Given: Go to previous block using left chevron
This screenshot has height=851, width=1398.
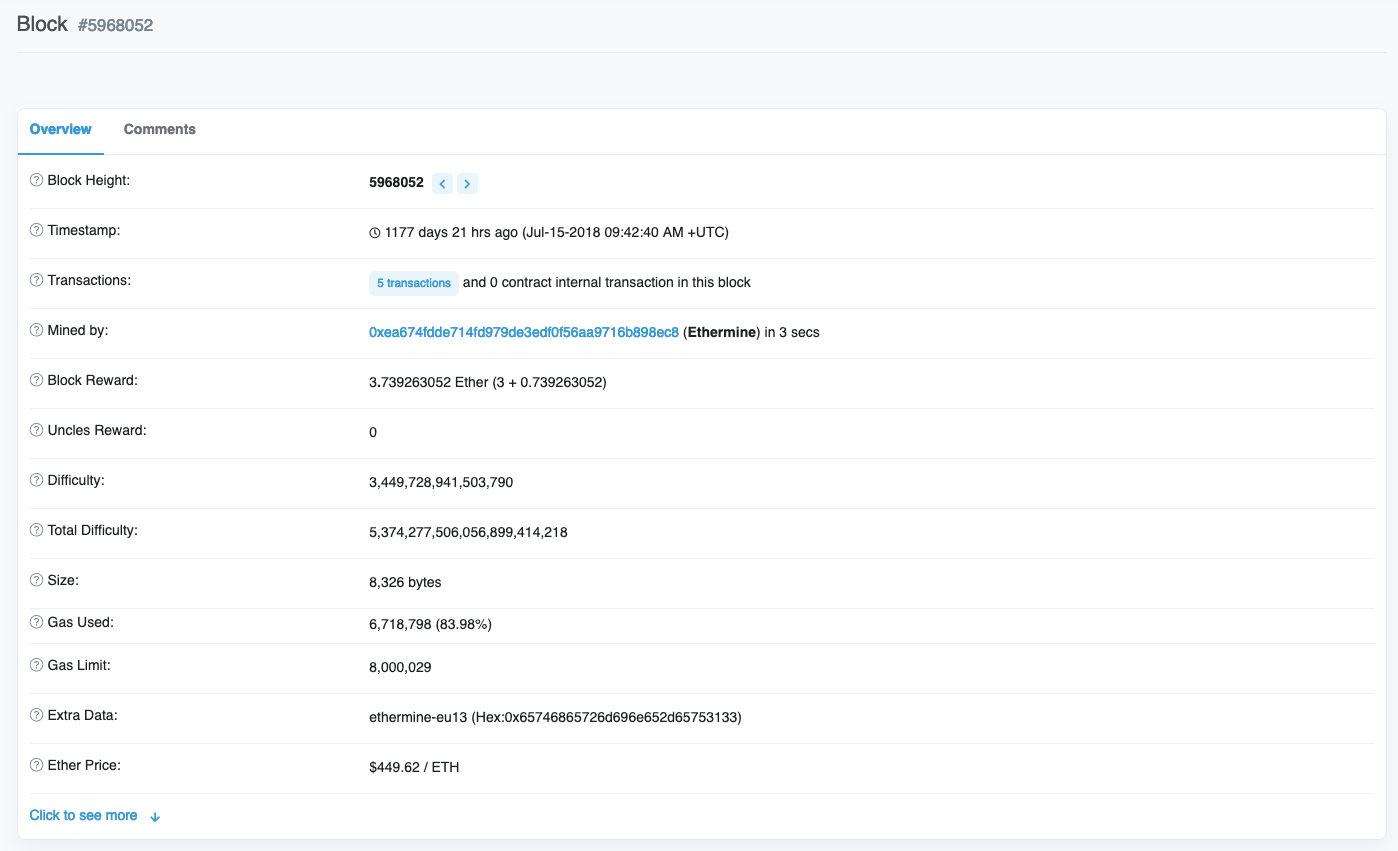Looking at the screenshot, I should coord(442,183).
